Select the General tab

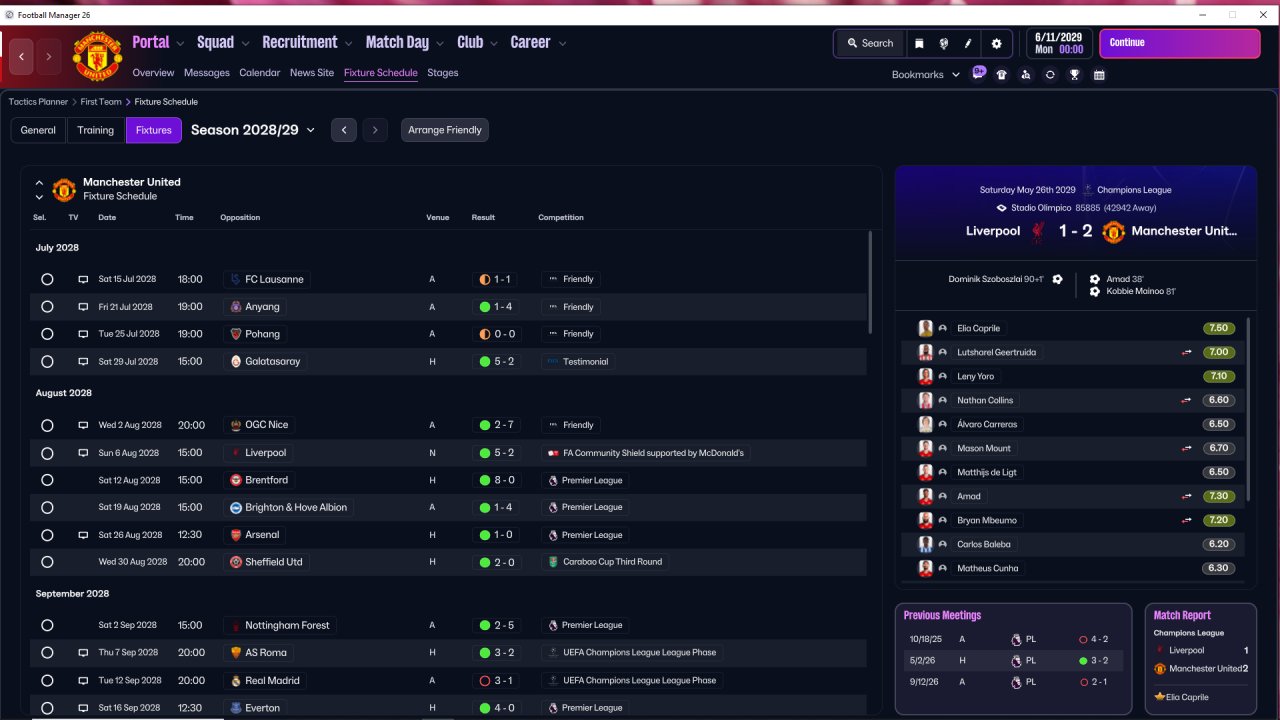pyautogui.click(x=38, y=130)
